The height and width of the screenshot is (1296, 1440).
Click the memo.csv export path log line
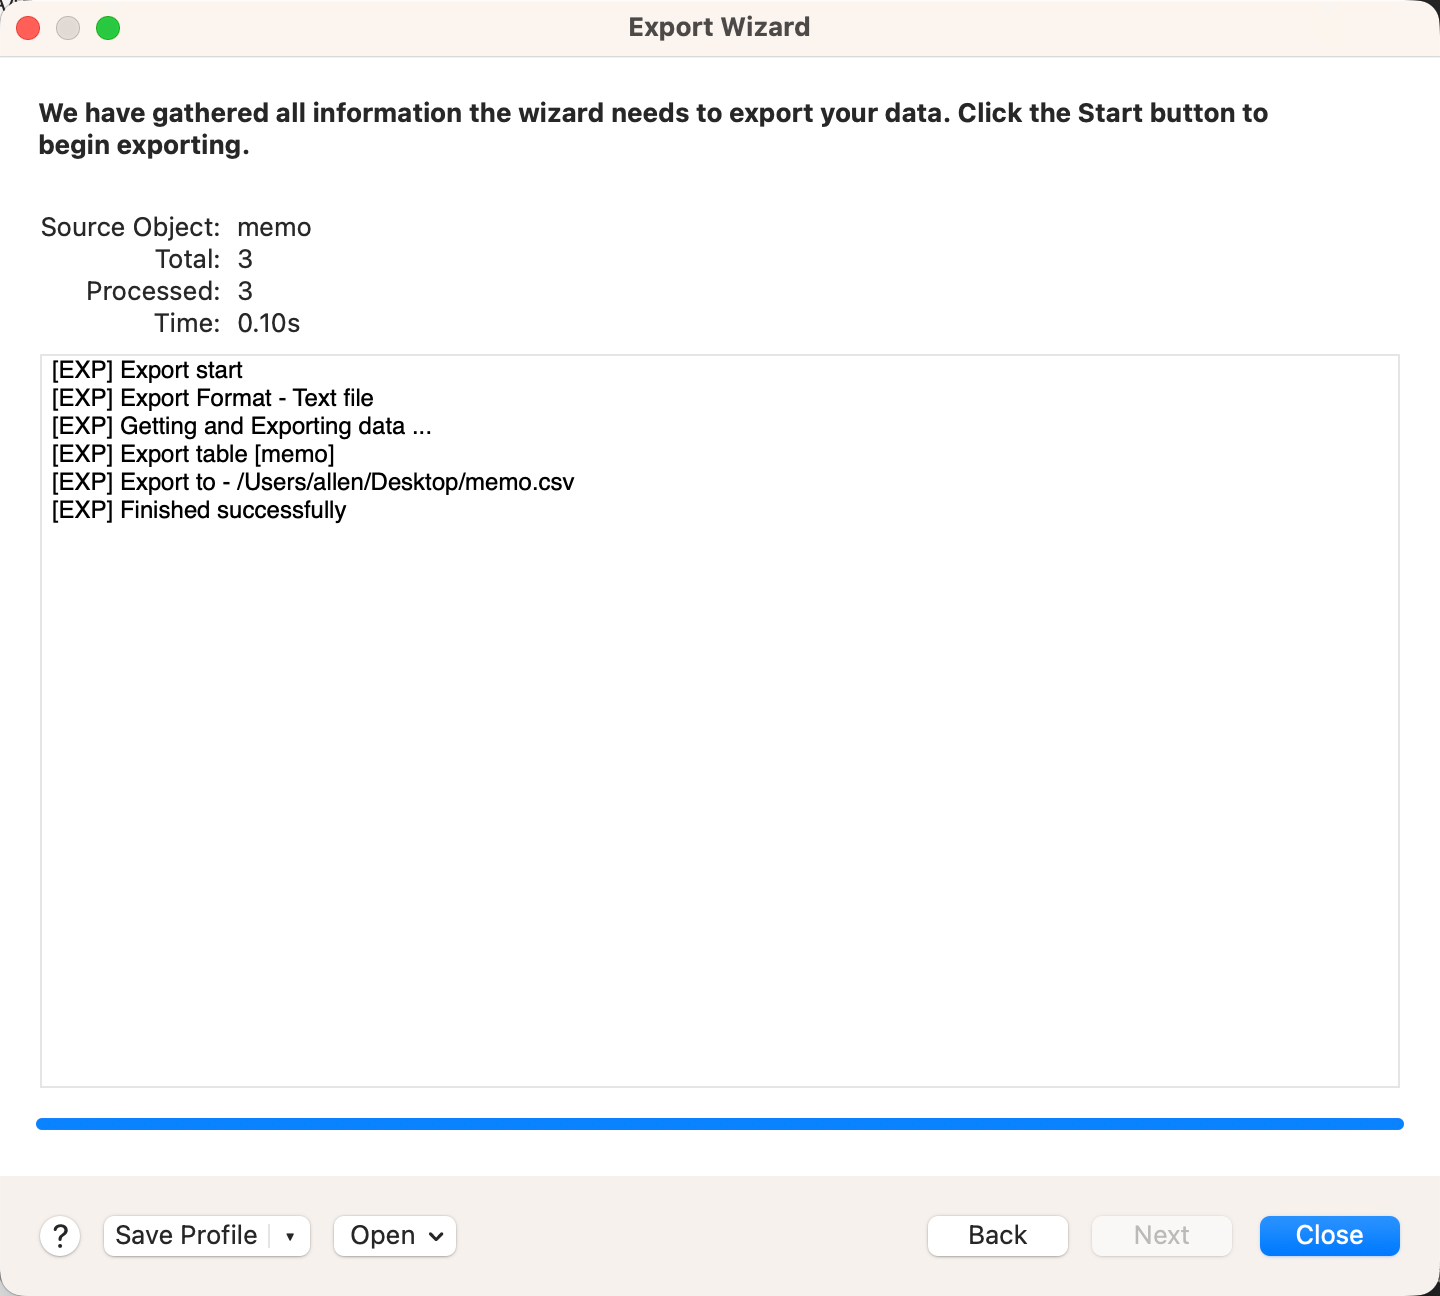coord(313,482)
